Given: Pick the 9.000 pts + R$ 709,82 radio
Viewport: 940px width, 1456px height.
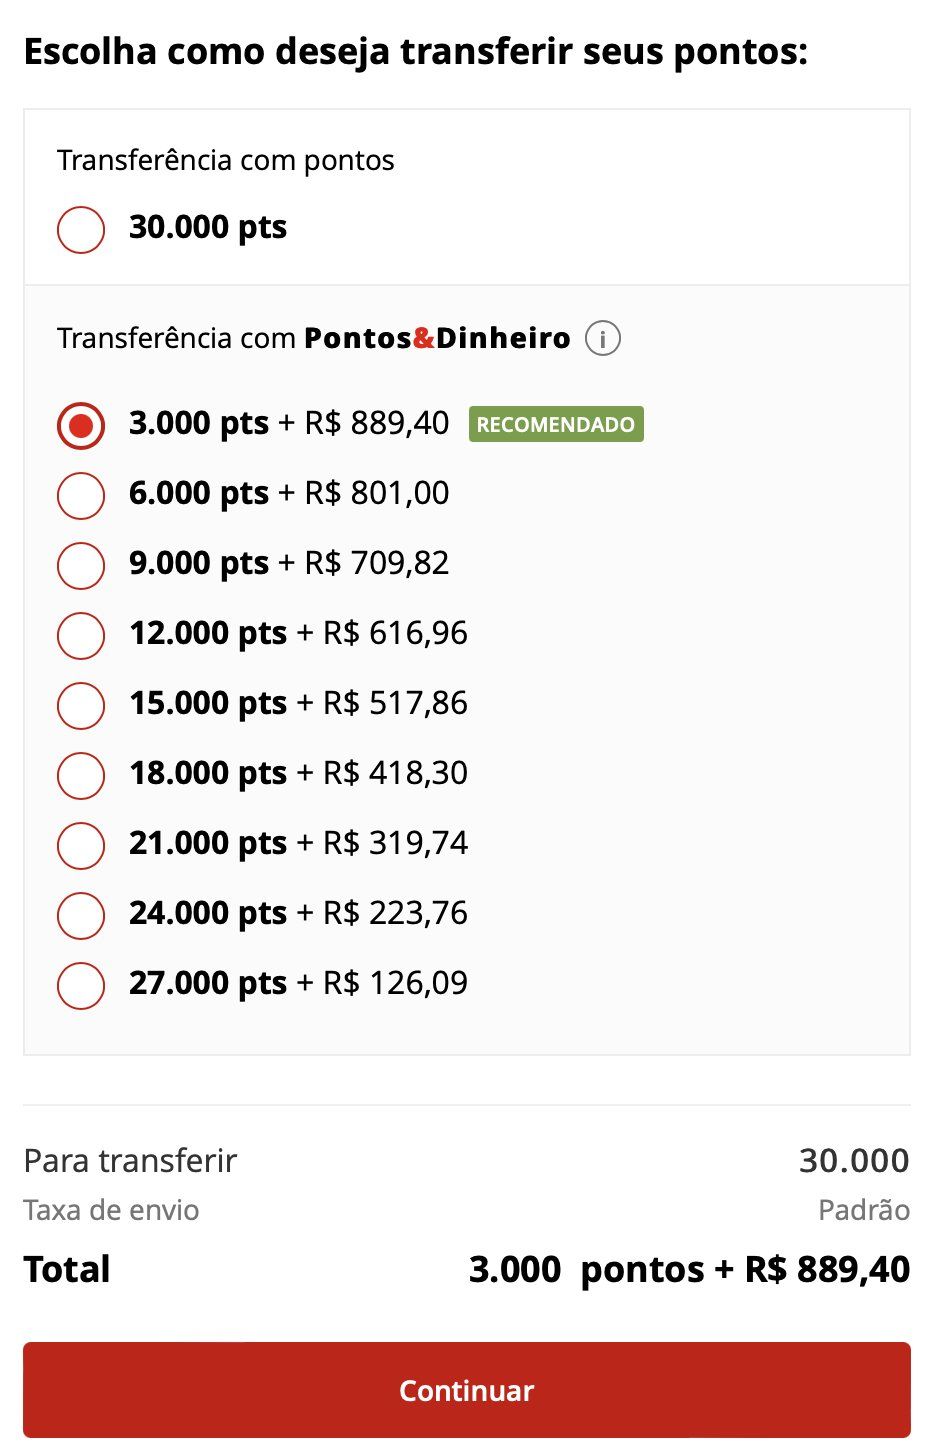Looking at the screenshot, I should point(81,565).
